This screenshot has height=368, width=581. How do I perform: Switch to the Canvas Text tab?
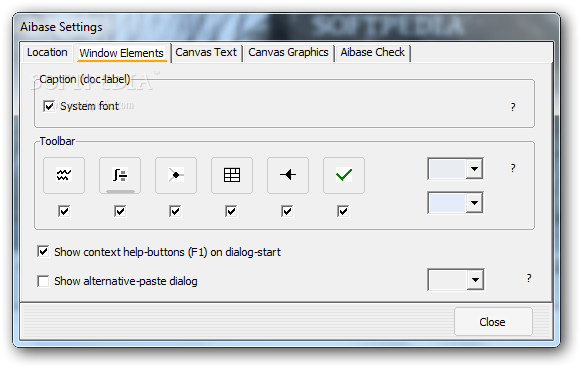click(206, 52)
